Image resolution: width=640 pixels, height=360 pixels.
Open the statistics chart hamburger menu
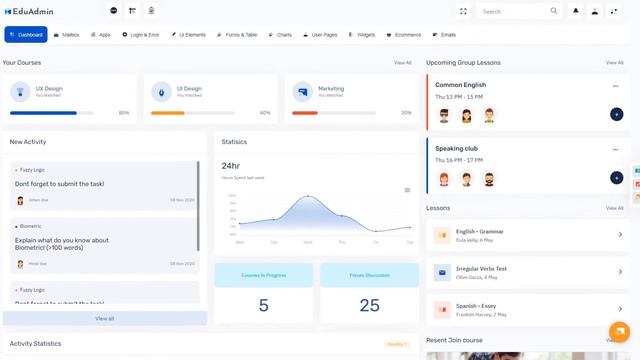[x=407, y=190]
